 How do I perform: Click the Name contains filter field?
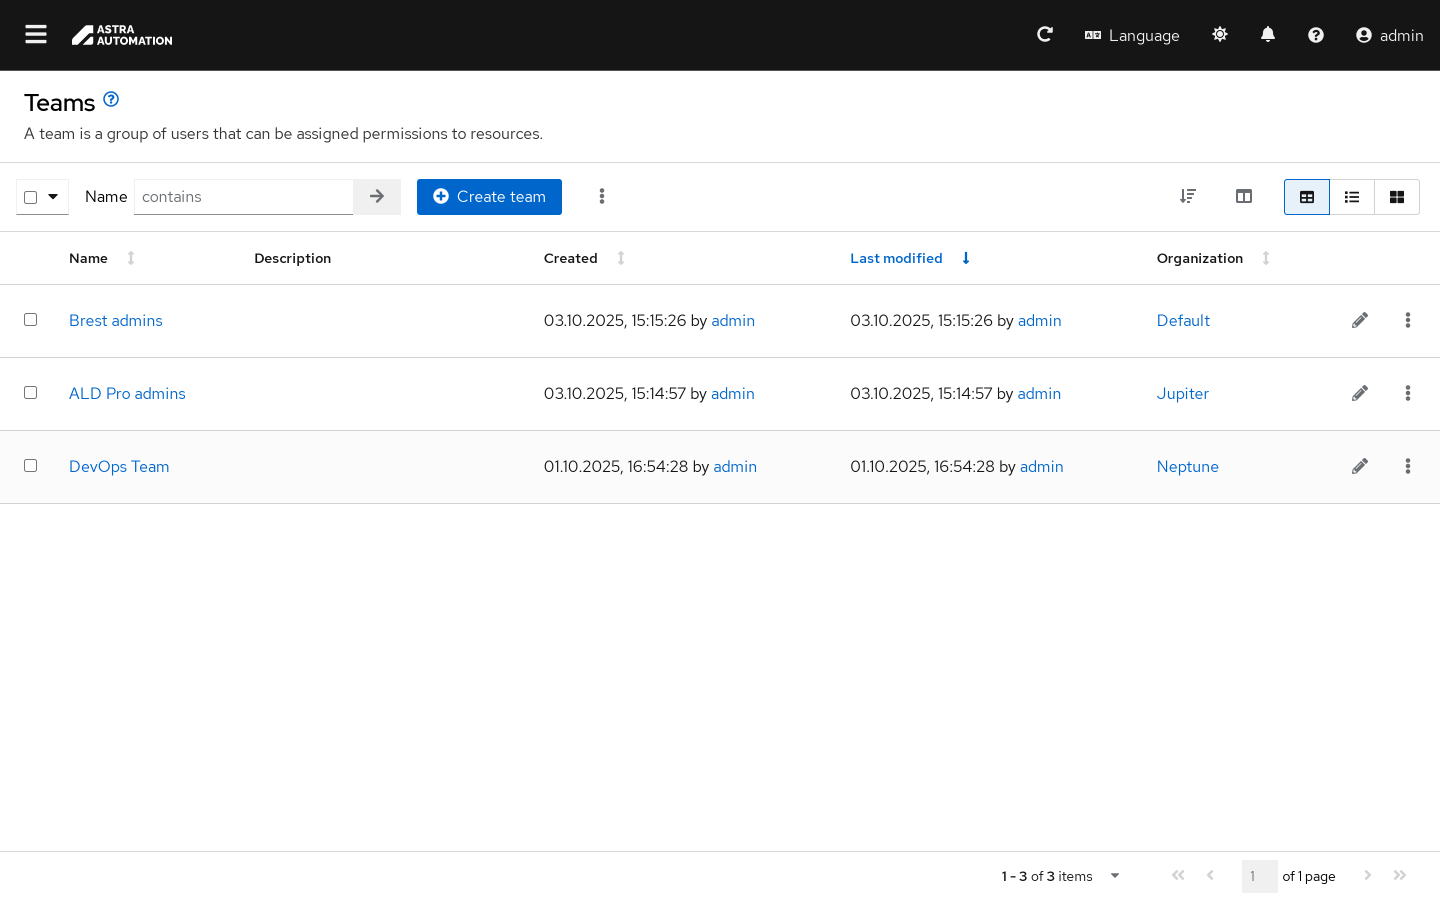243,197
